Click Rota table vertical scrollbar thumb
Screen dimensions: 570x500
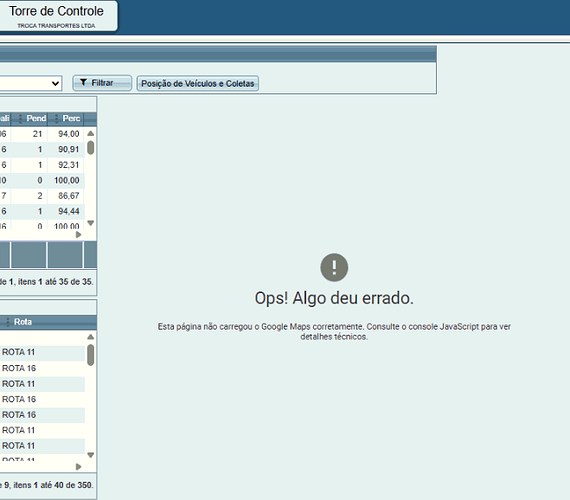coord(91,355)
